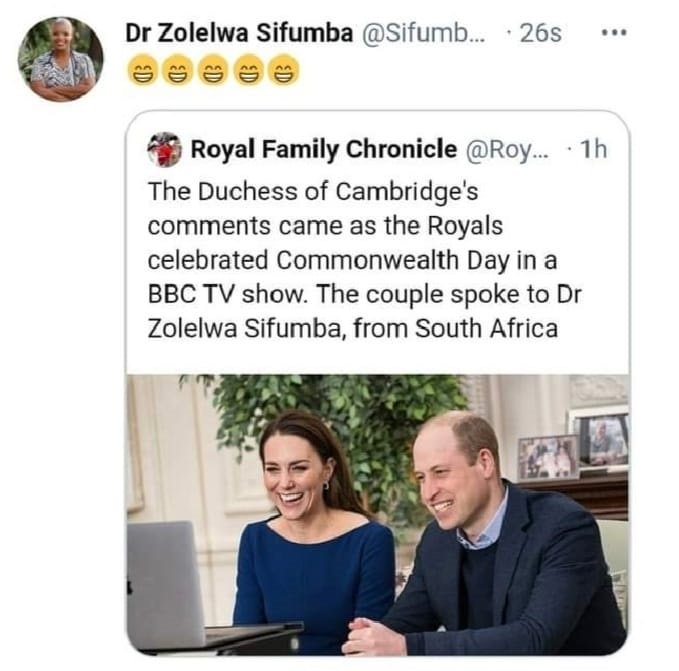Click the @Roy... handle in the quoted tweet
The image size is (679, 671).
(x=508, y=150)
